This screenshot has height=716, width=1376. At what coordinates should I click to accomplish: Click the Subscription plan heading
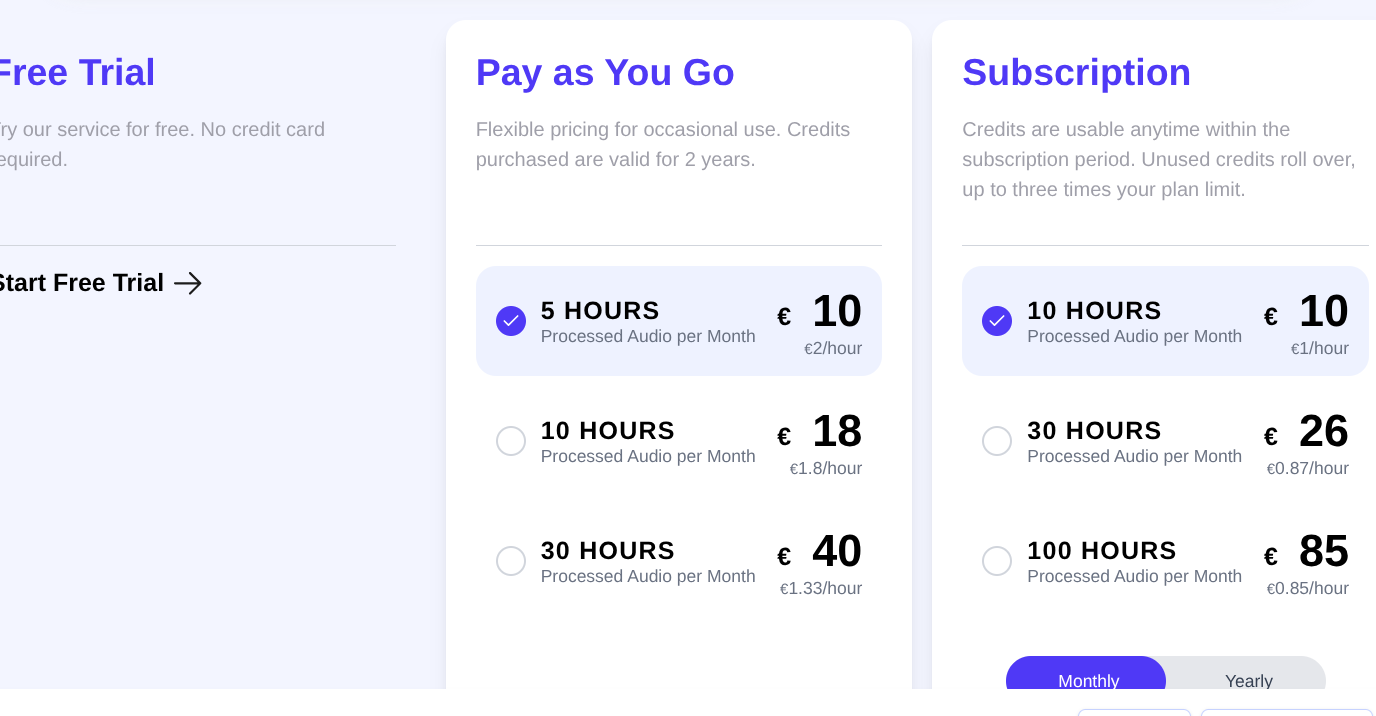(x=1076, y=73)
